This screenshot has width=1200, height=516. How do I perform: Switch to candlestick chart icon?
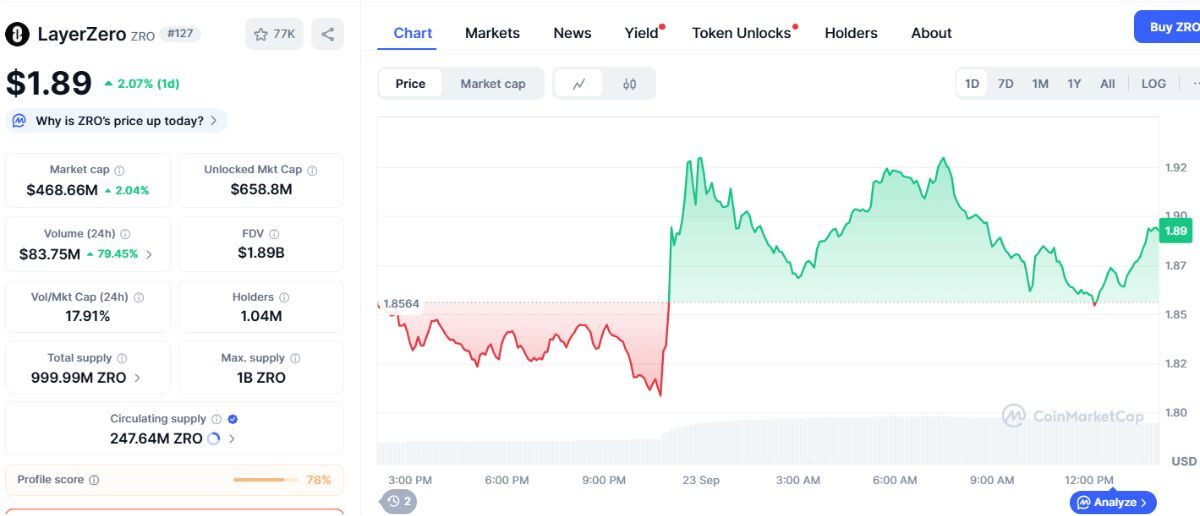[629, 84]
